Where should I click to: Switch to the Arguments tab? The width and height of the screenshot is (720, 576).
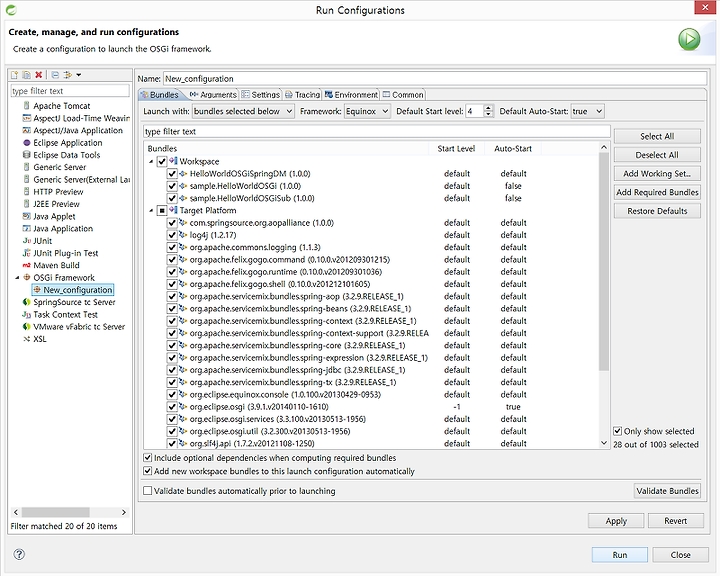tap(213, 95)
